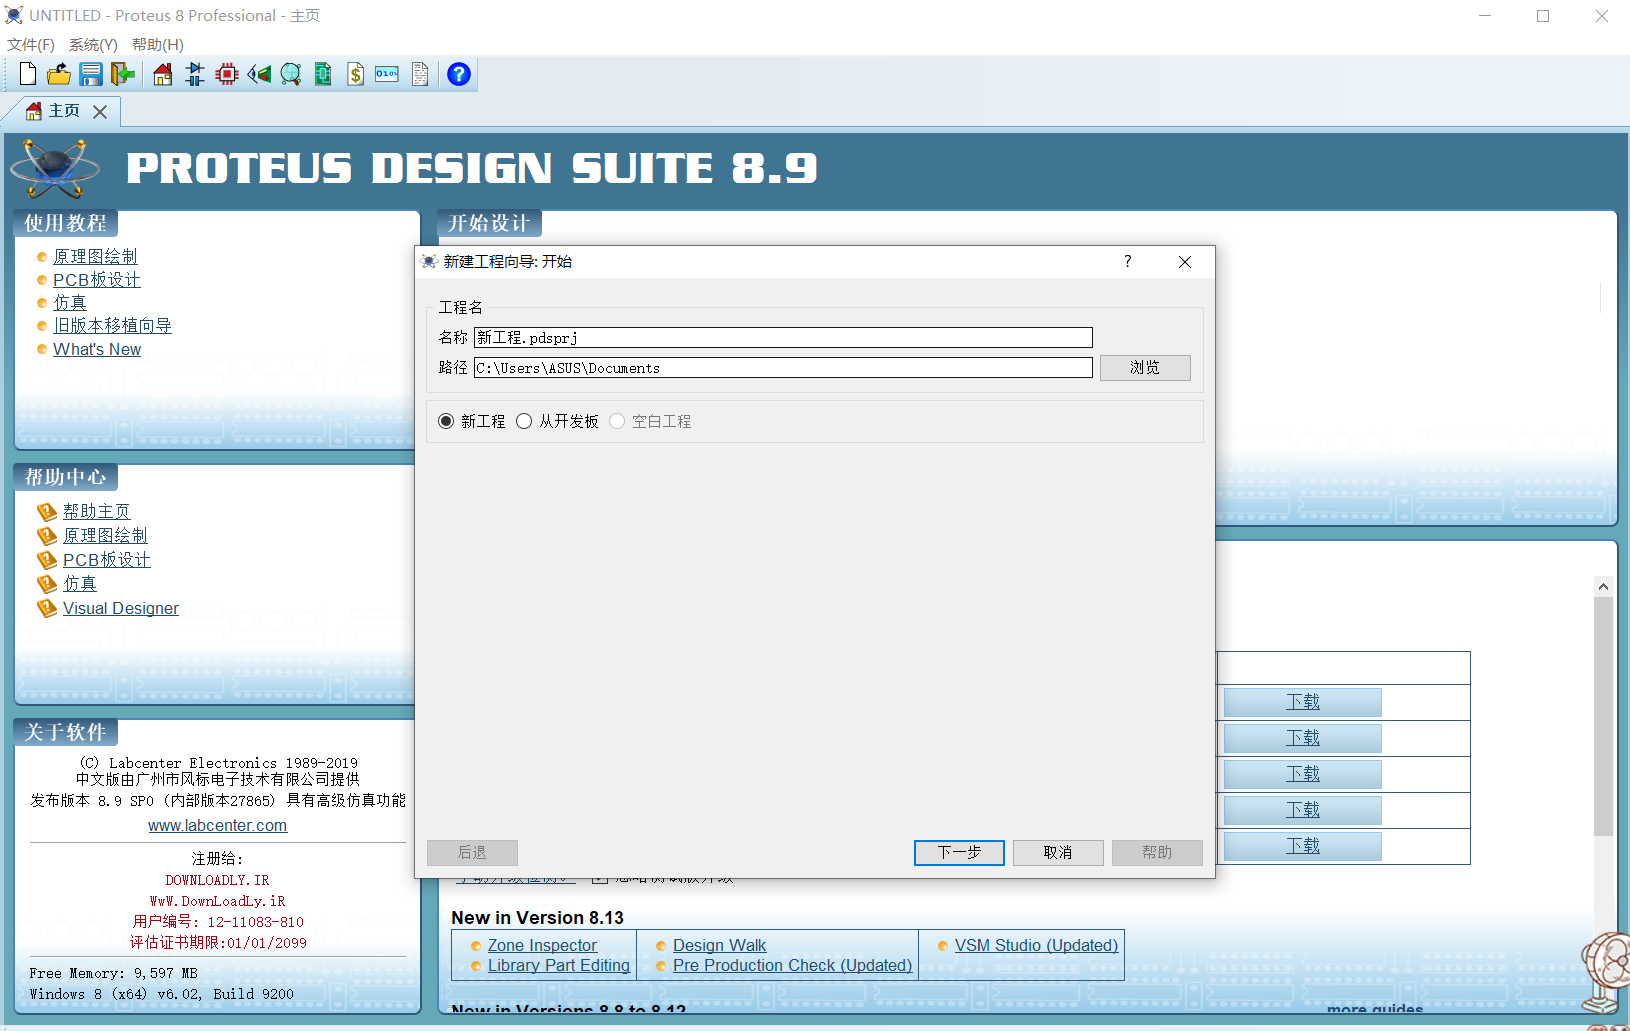
Task: Open the Visual Designer help link
Action: [x=121, y=608]
